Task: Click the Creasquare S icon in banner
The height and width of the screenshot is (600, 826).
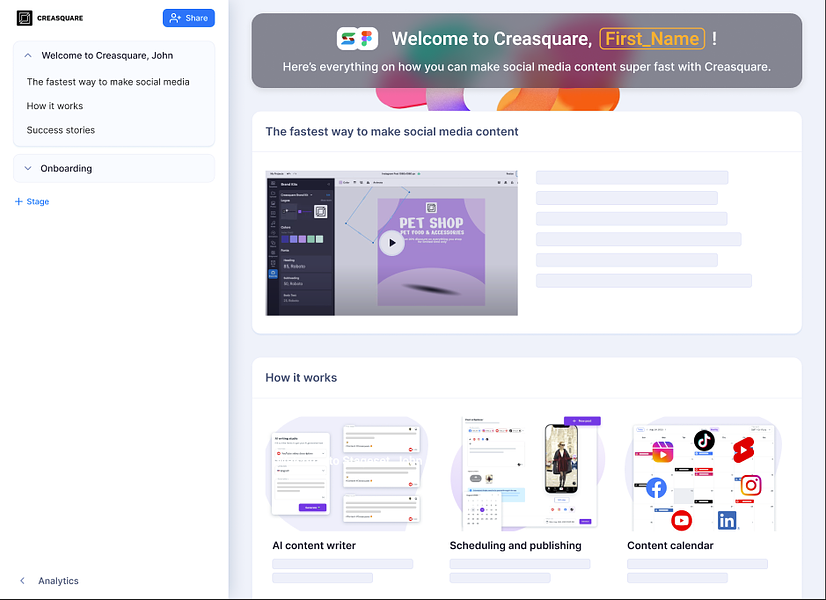Action: click(x=348, y=38)
